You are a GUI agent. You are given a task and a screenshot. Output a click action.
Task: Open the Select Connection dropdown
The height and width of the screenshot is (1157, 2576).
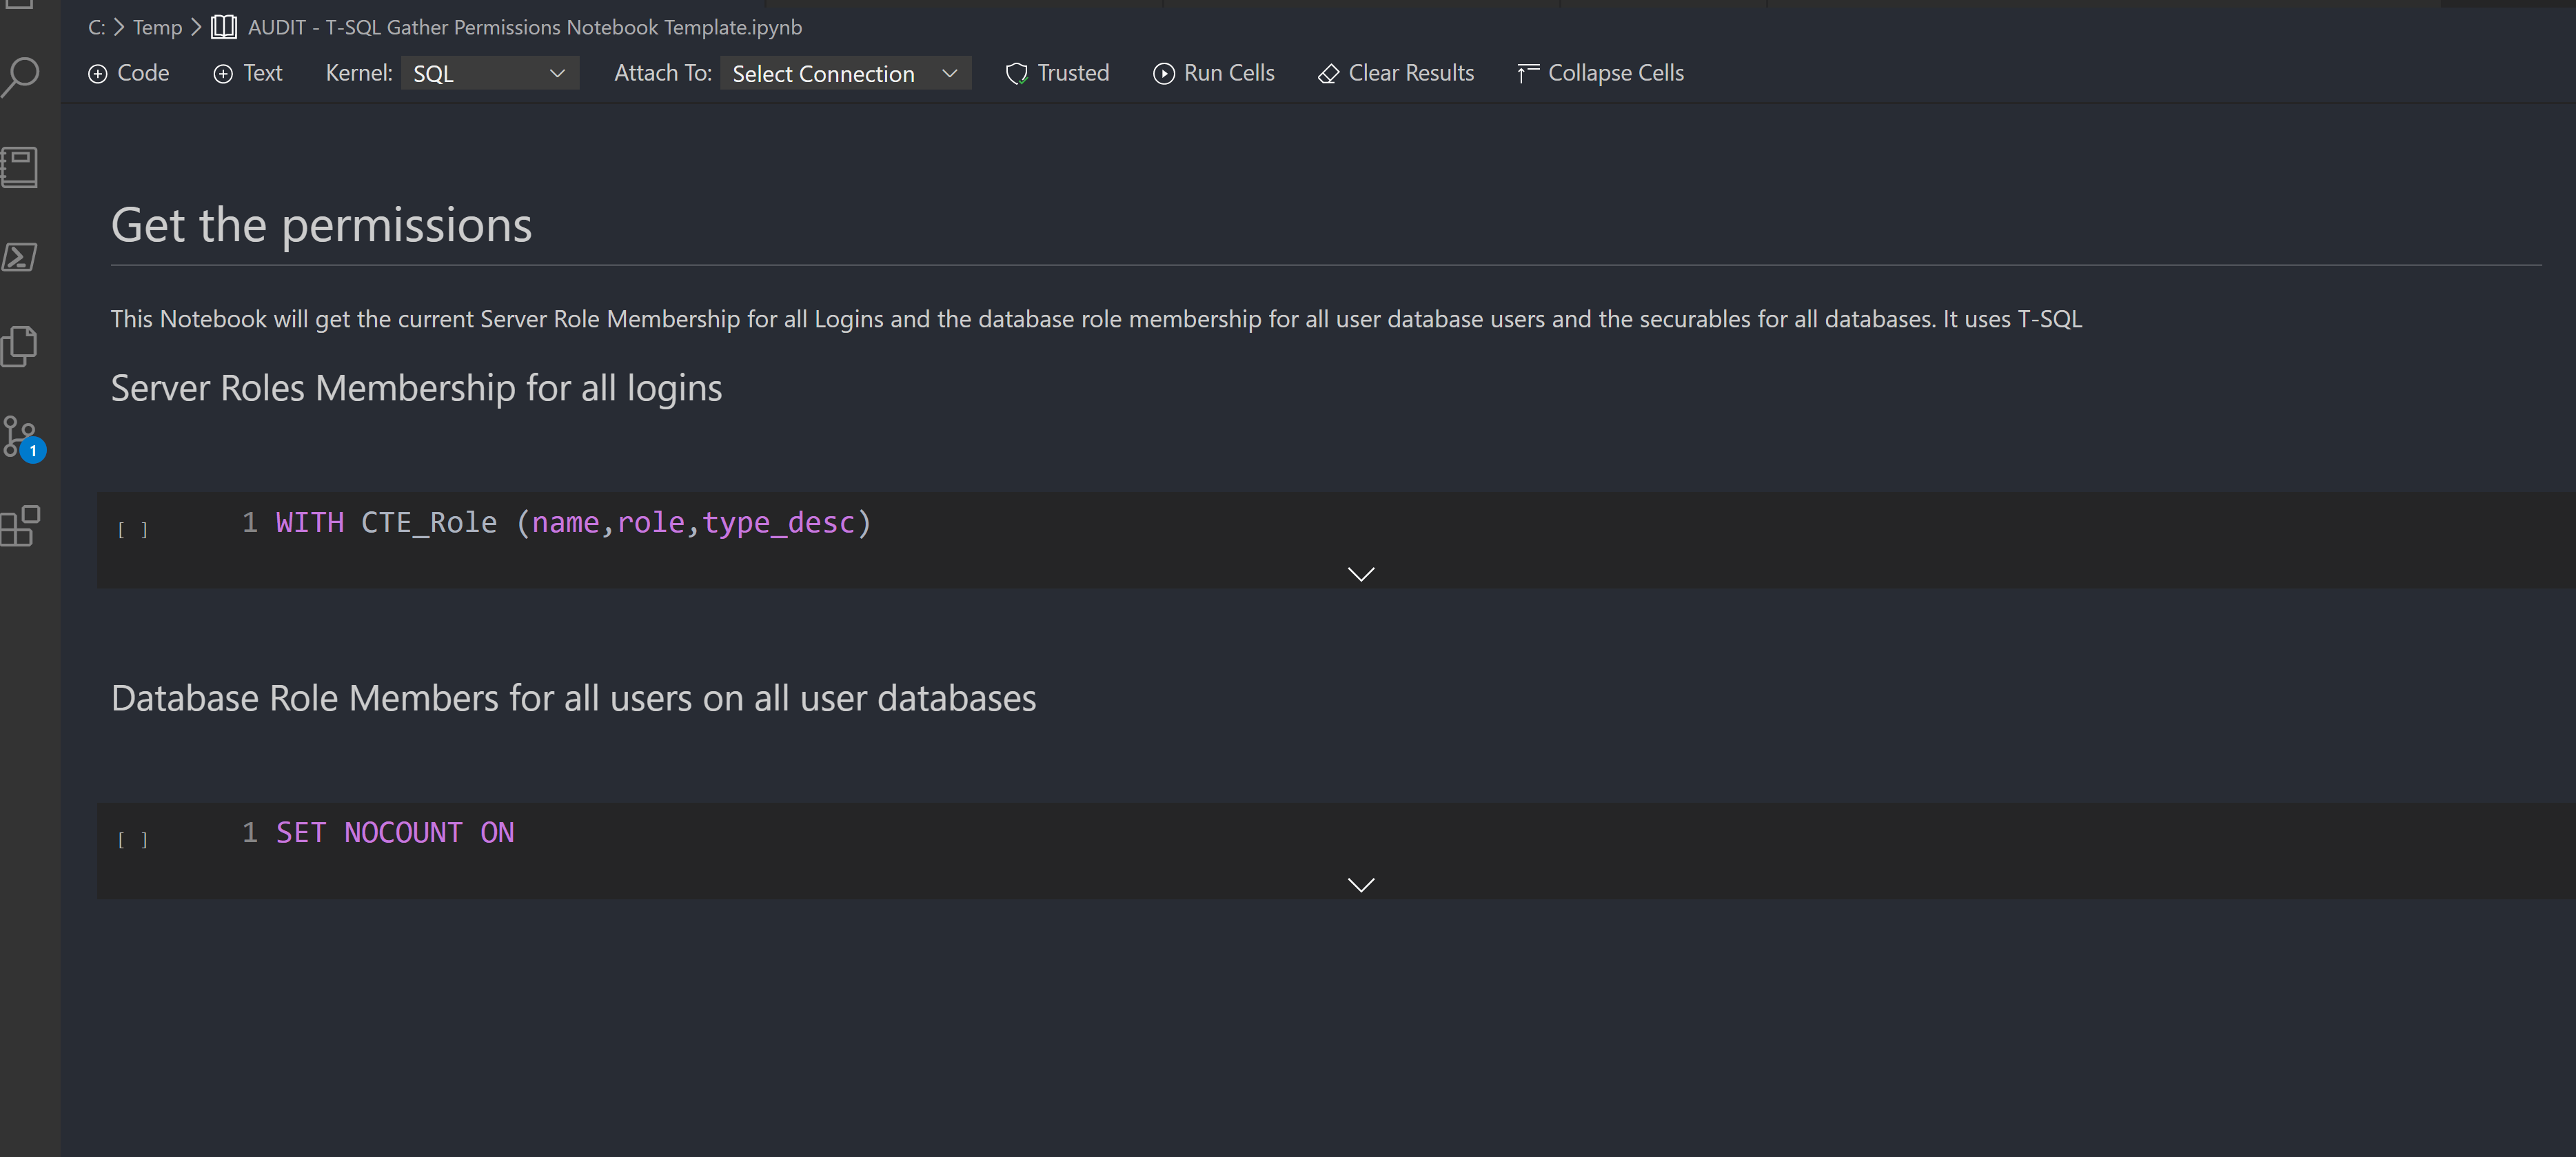pyautogui.click(x=845, y=73)
